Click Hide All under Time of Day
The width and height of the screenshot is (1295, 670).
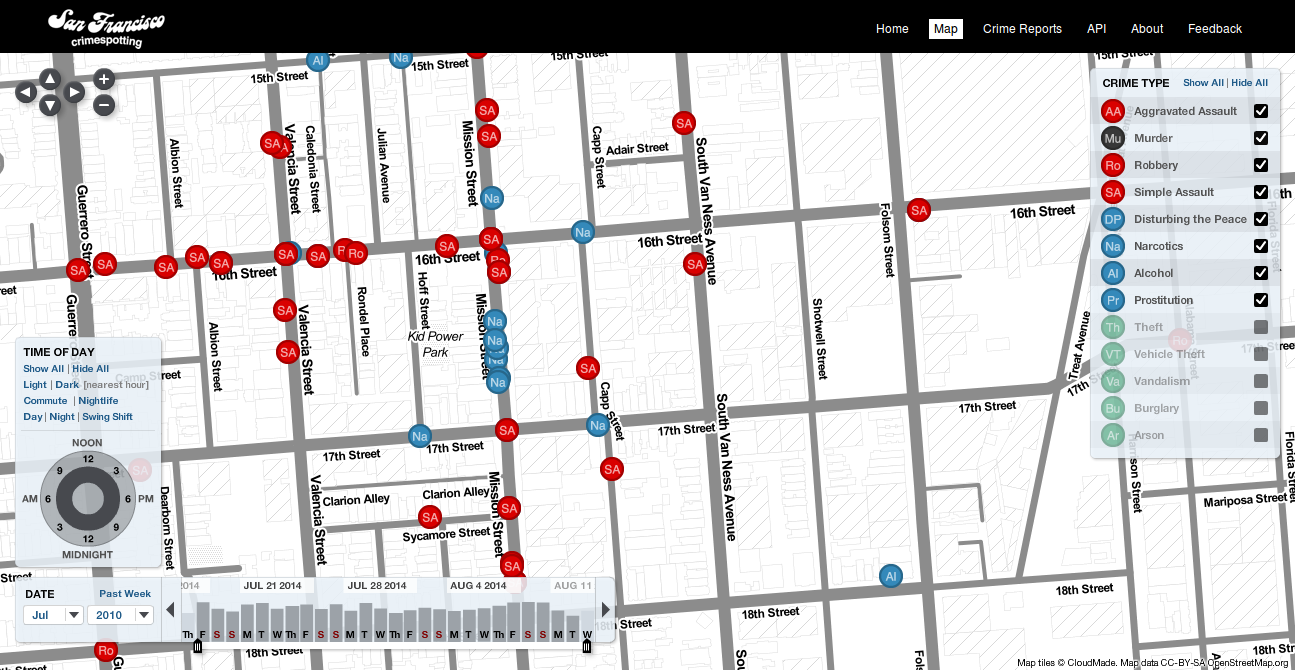tap(91, 369)
